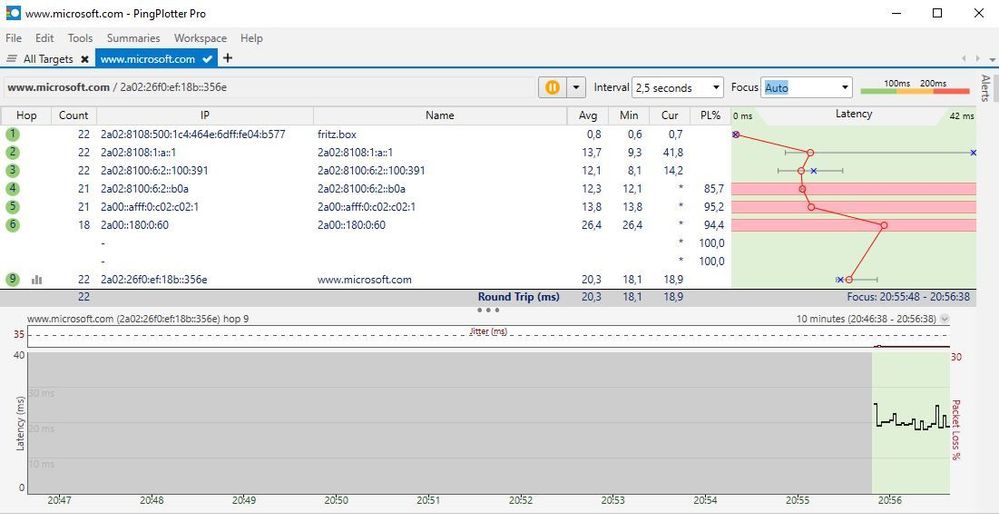Click the Round Trip (ms) summary label

point(519,297)
